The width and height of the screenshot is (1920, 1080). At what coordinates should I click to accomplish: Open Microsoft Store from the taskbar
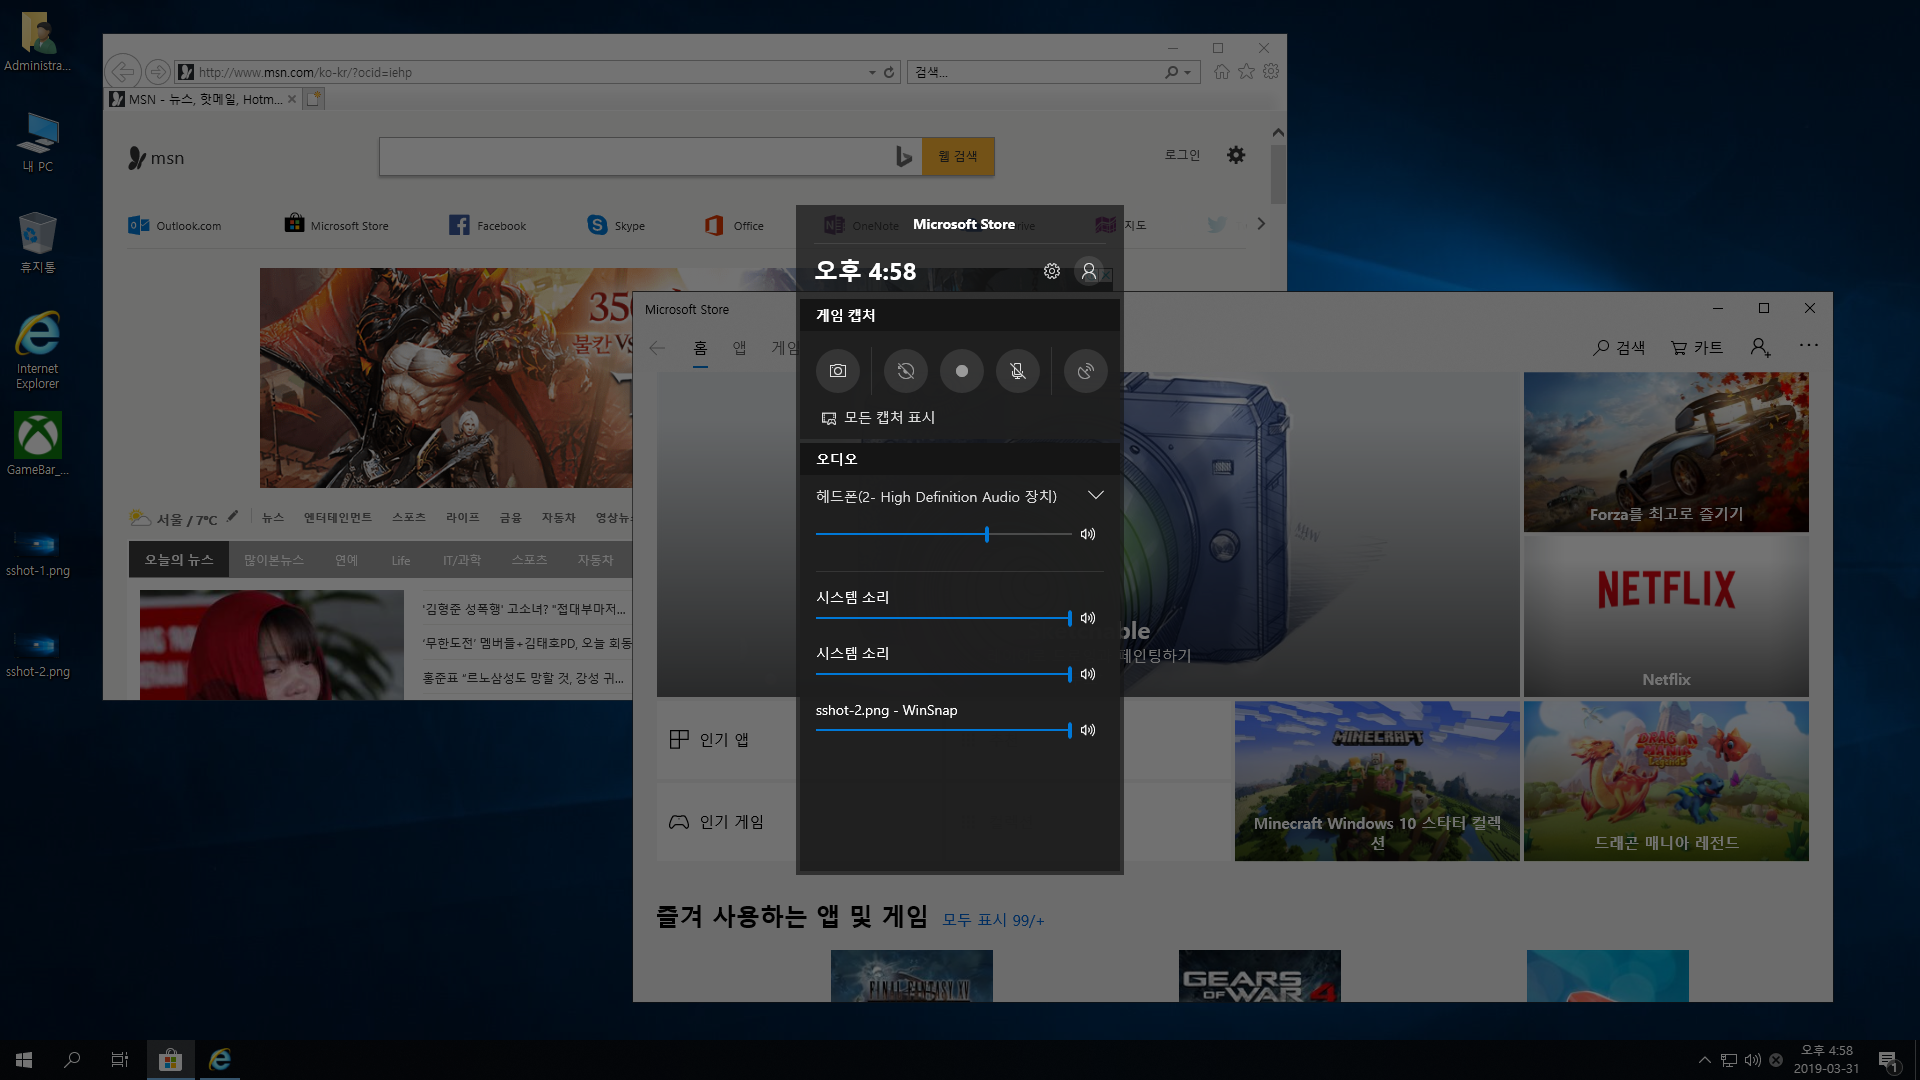pyautogui.click(x=170, y=1059)
